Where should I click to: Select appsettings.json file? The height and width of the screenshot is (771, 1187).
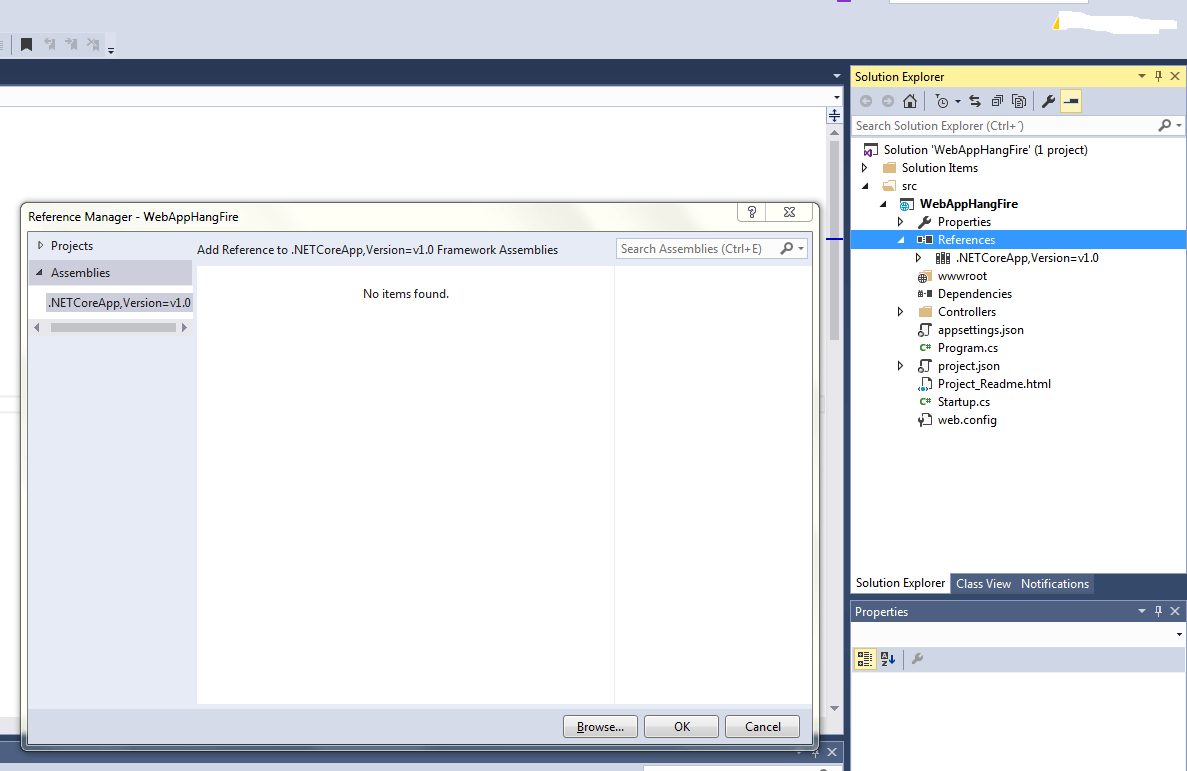[980, 329]
